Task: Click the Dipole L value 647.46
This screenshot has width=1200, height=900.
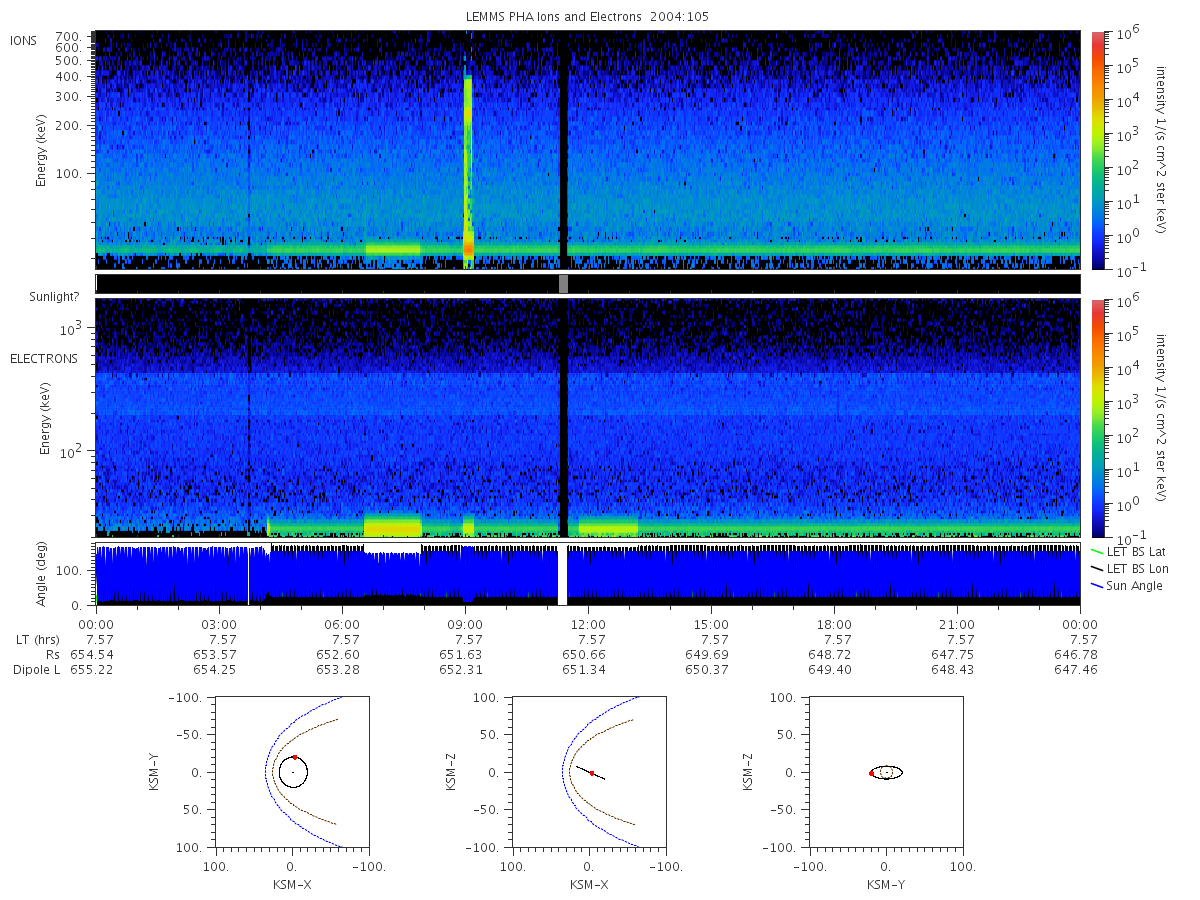Action: click(1075, 669)
